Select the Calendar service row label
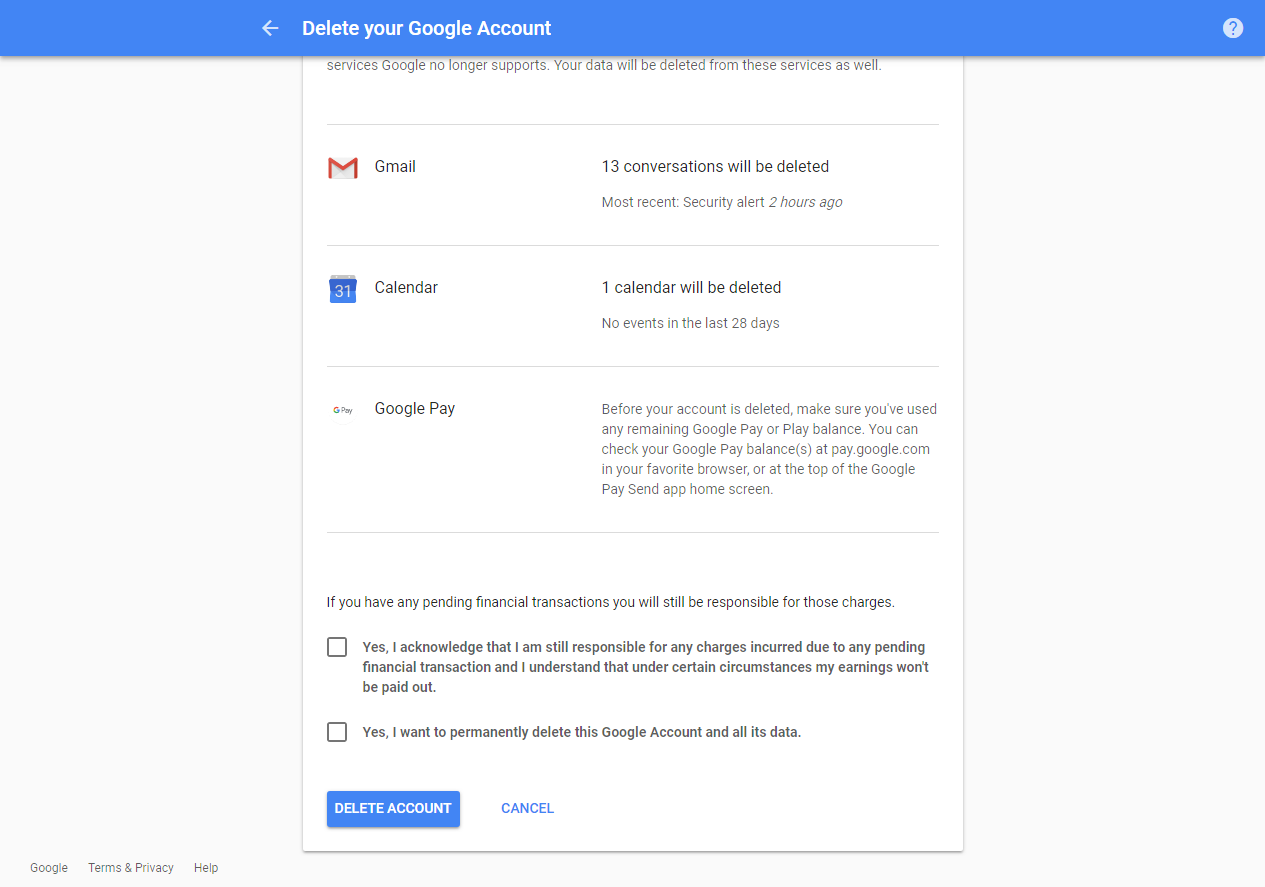Viewport: 1265px width, 887px height. 406,287
